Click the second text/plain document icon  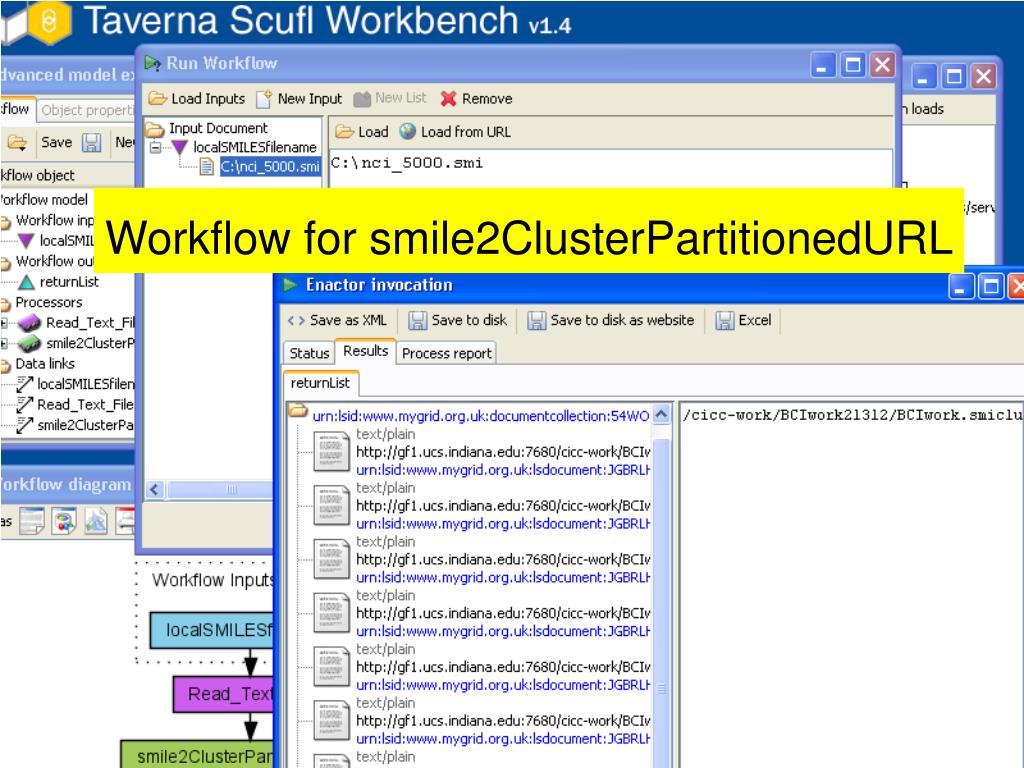331,505
